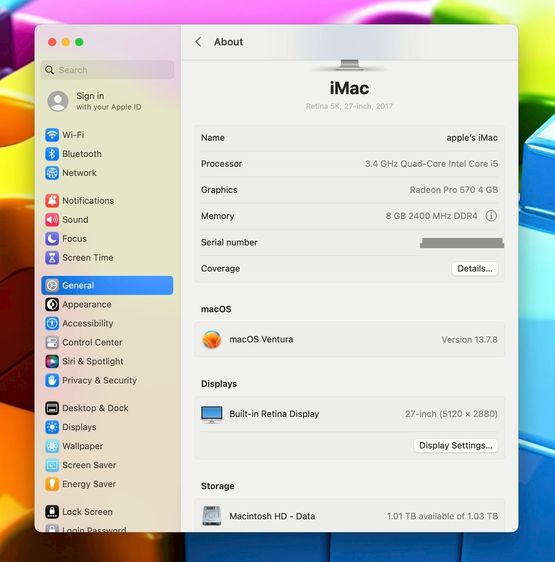Screen dimensions: 555x562
Task: Click the macOS Ventura name text
Action: click(261, 339)
